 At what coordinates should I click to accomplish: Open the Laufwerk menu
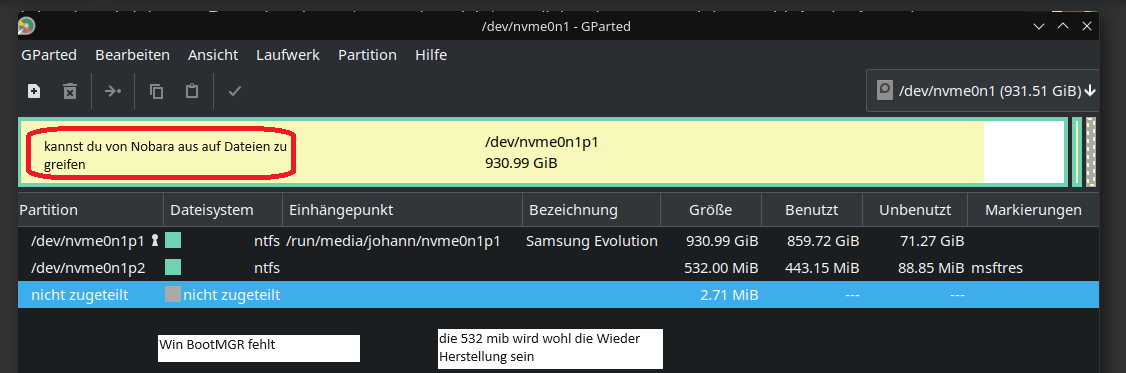[288, 55]
